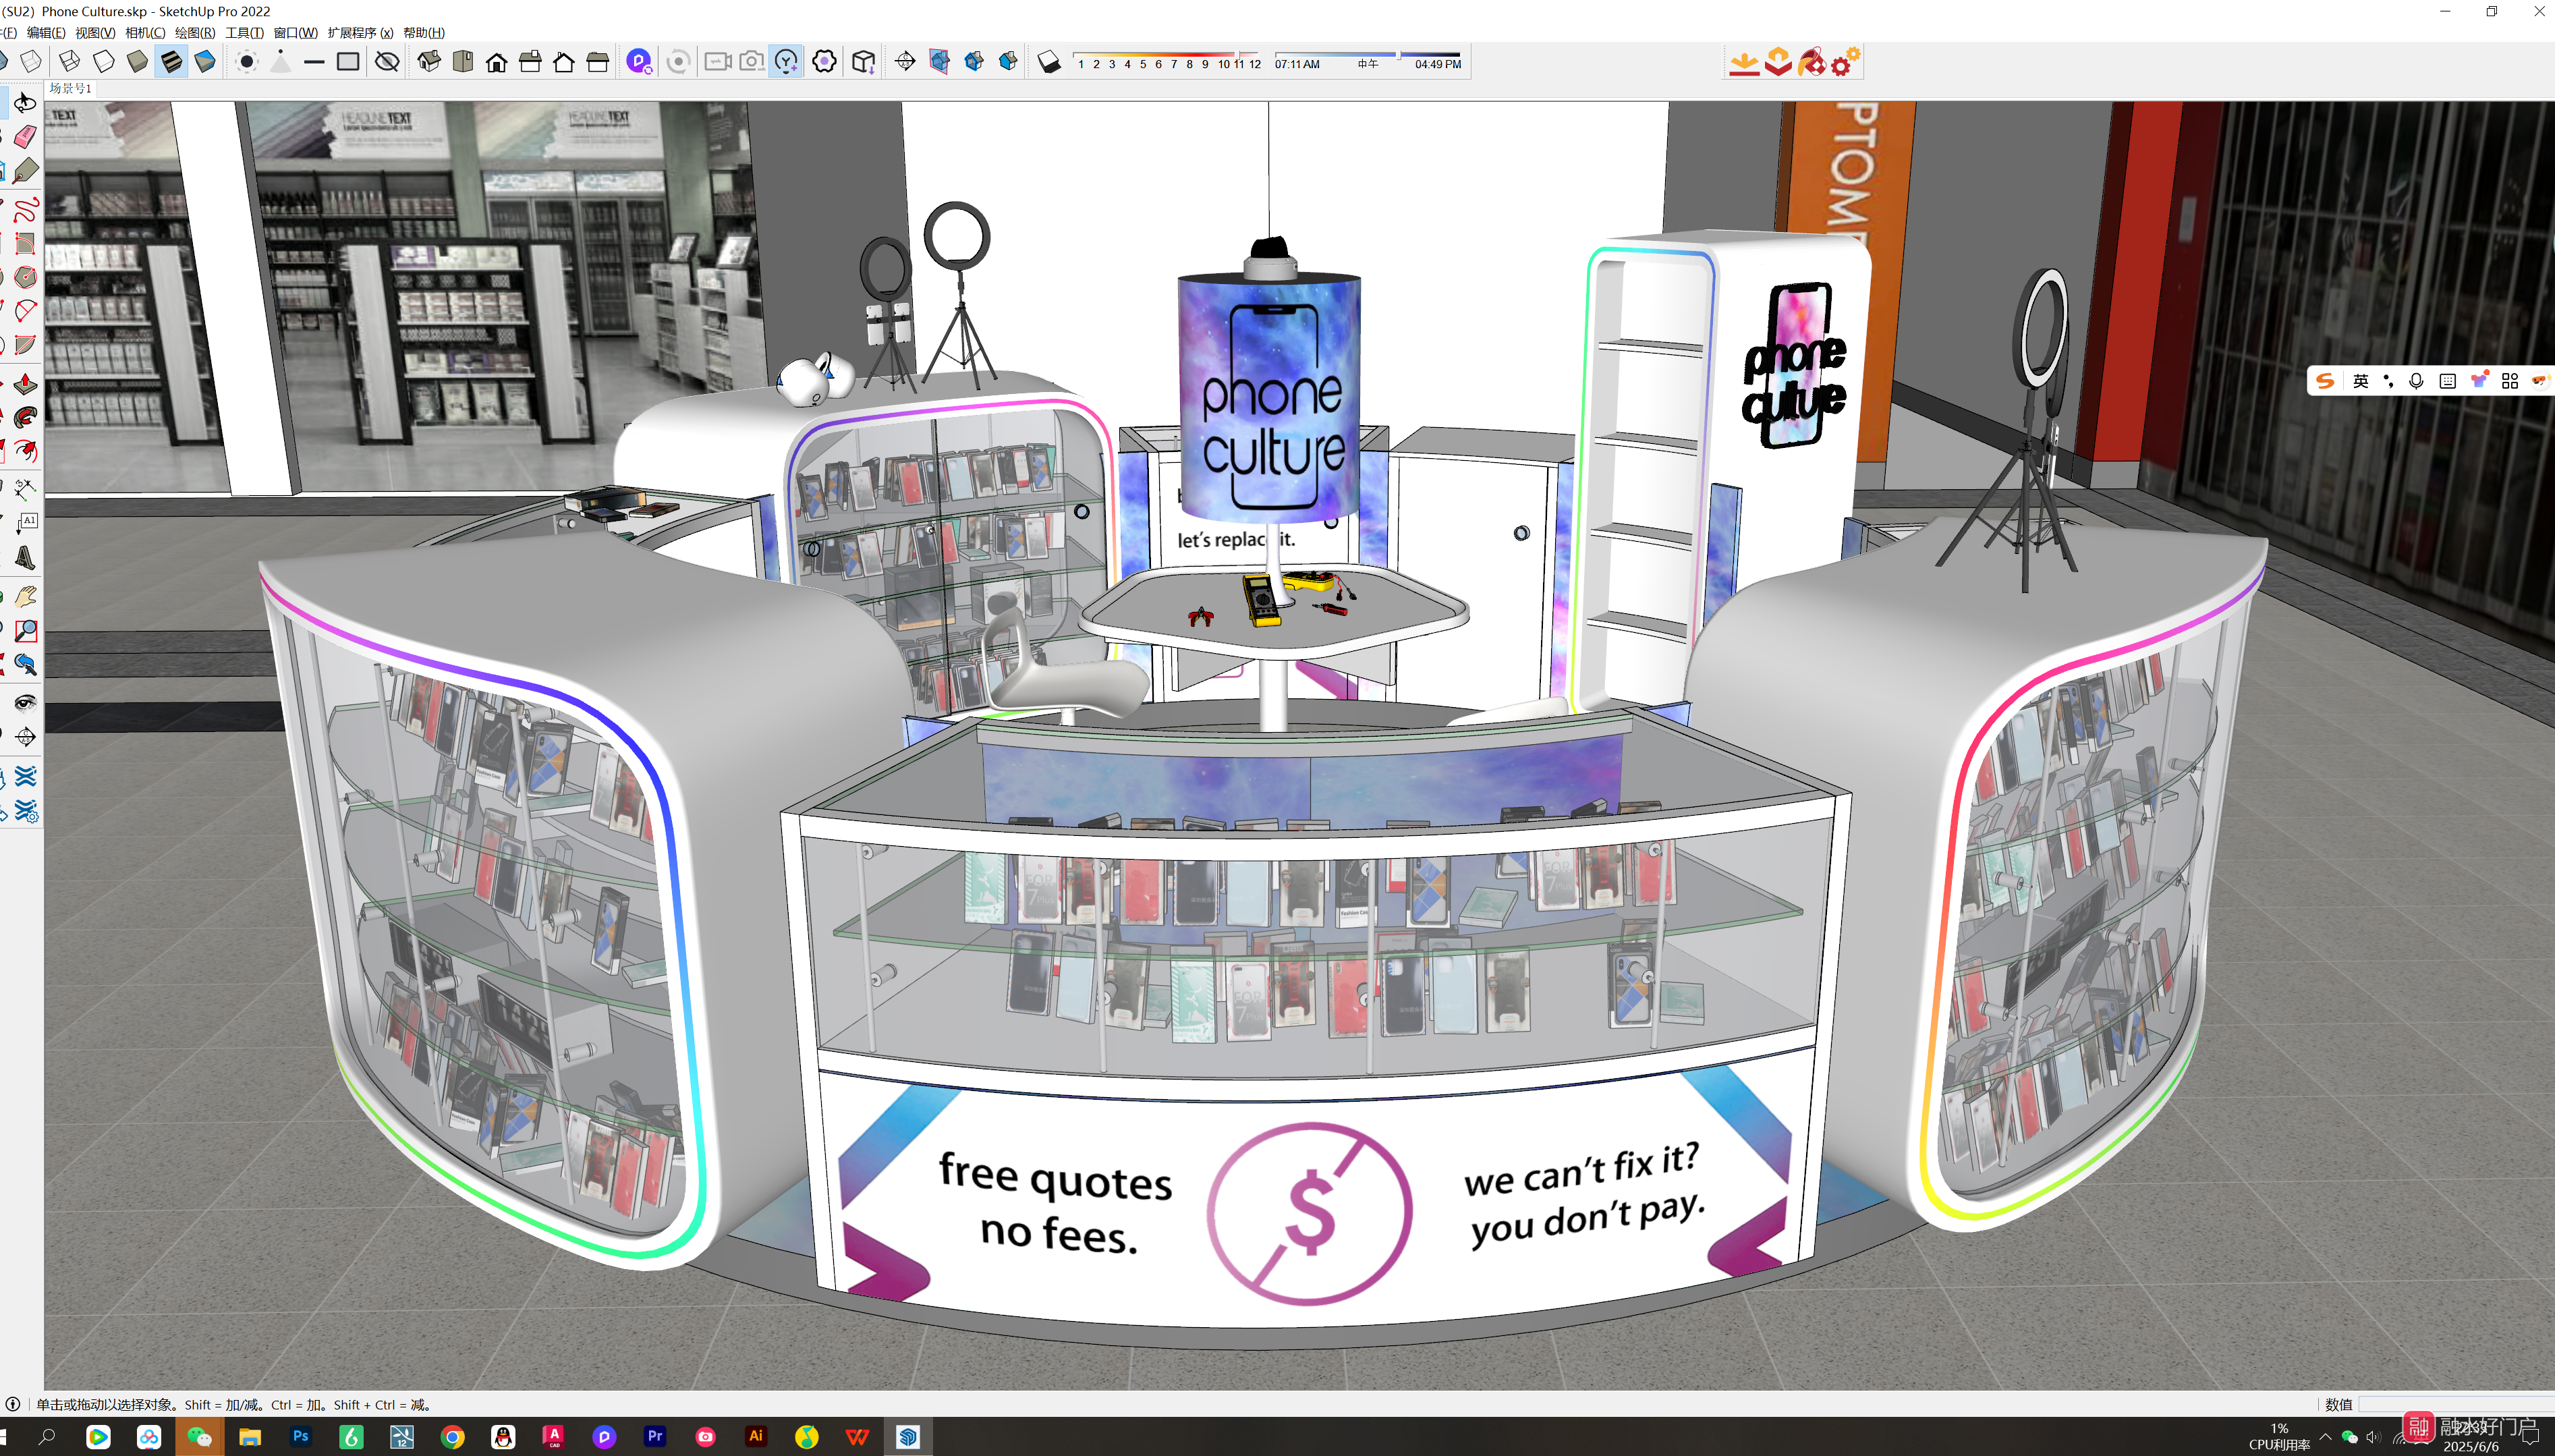
Task: Select the 场景号1 scene tab
Action: click(70, 88)
